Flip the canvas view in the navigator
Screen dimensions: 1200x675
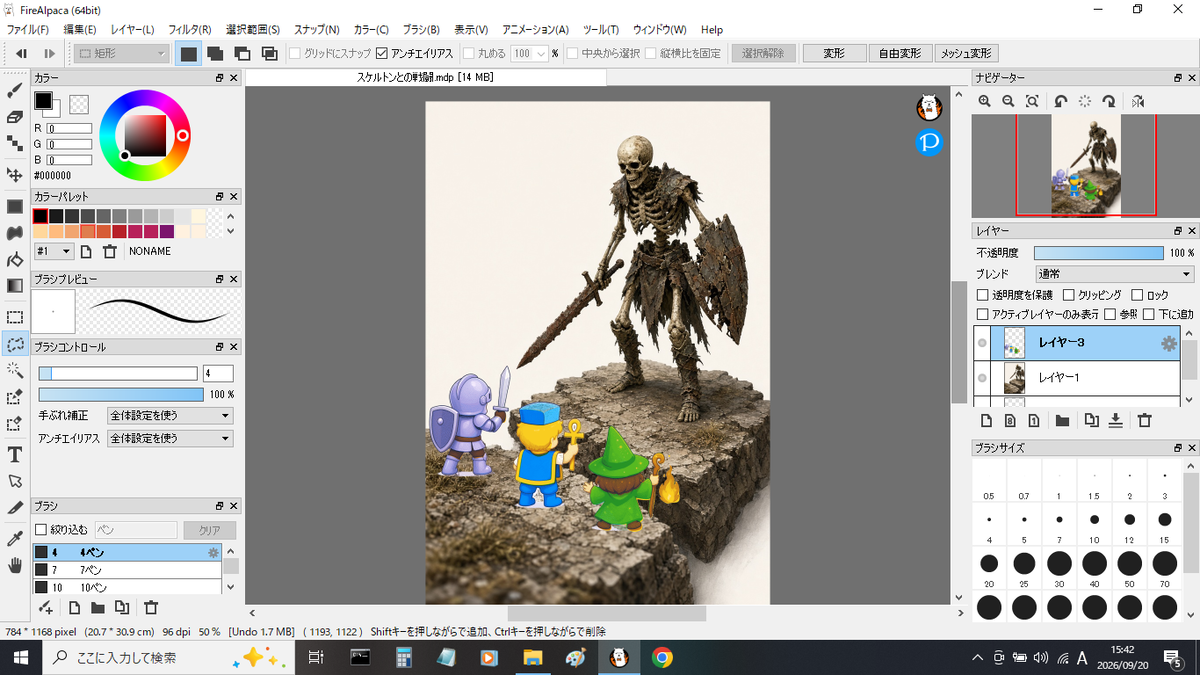(x=1138, y=101)
